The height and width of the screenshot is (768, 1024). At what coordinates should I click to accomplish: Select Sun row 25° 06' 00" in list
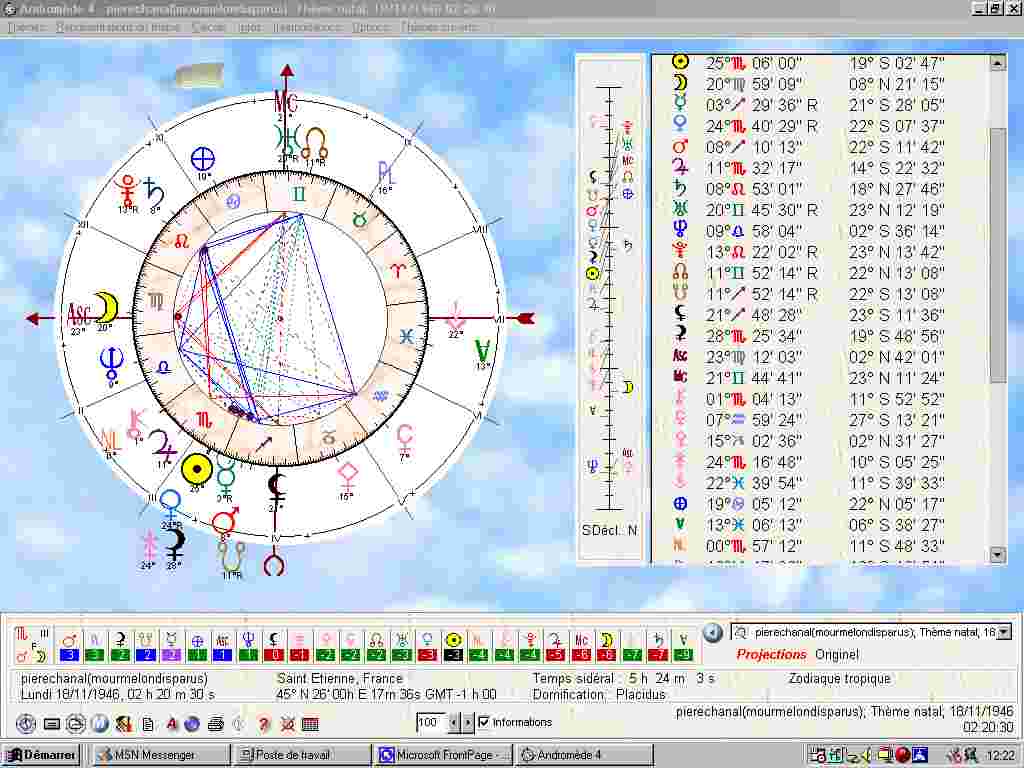click(x=821, y=63)
